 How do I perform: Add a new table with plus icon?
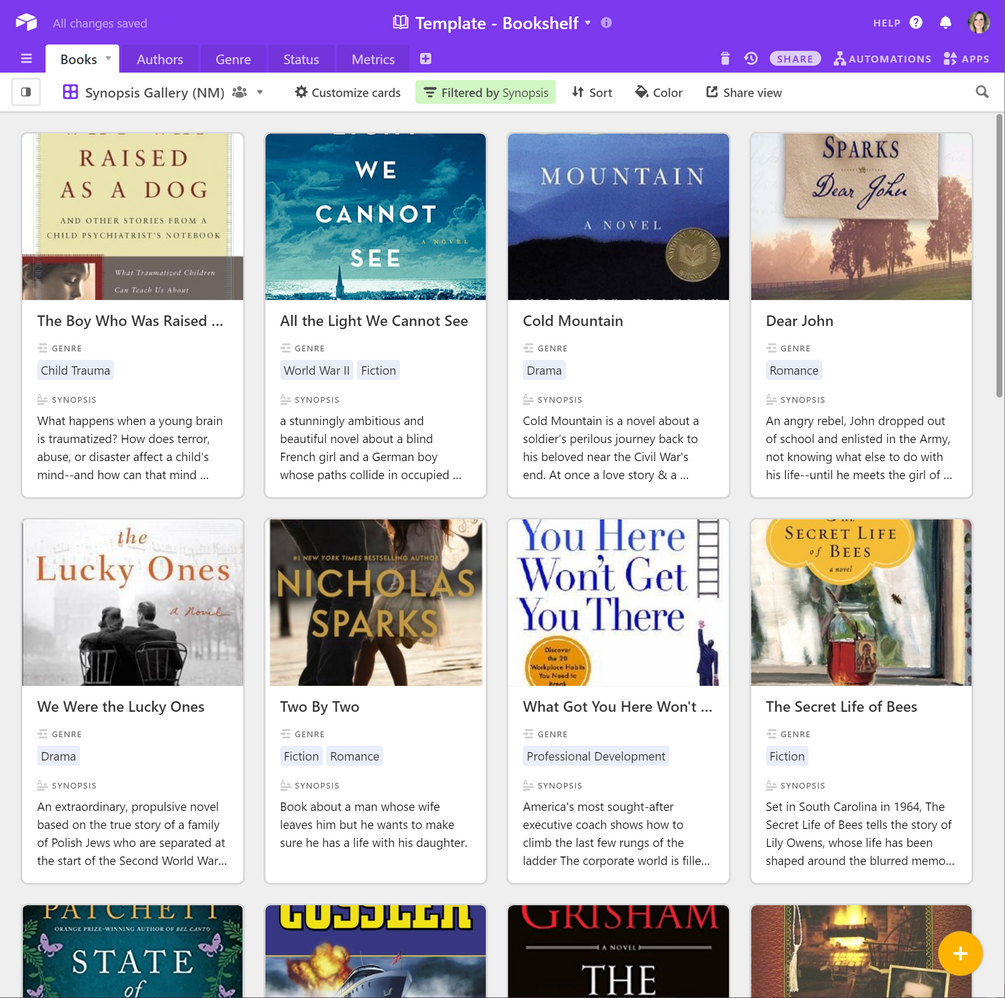426,59
